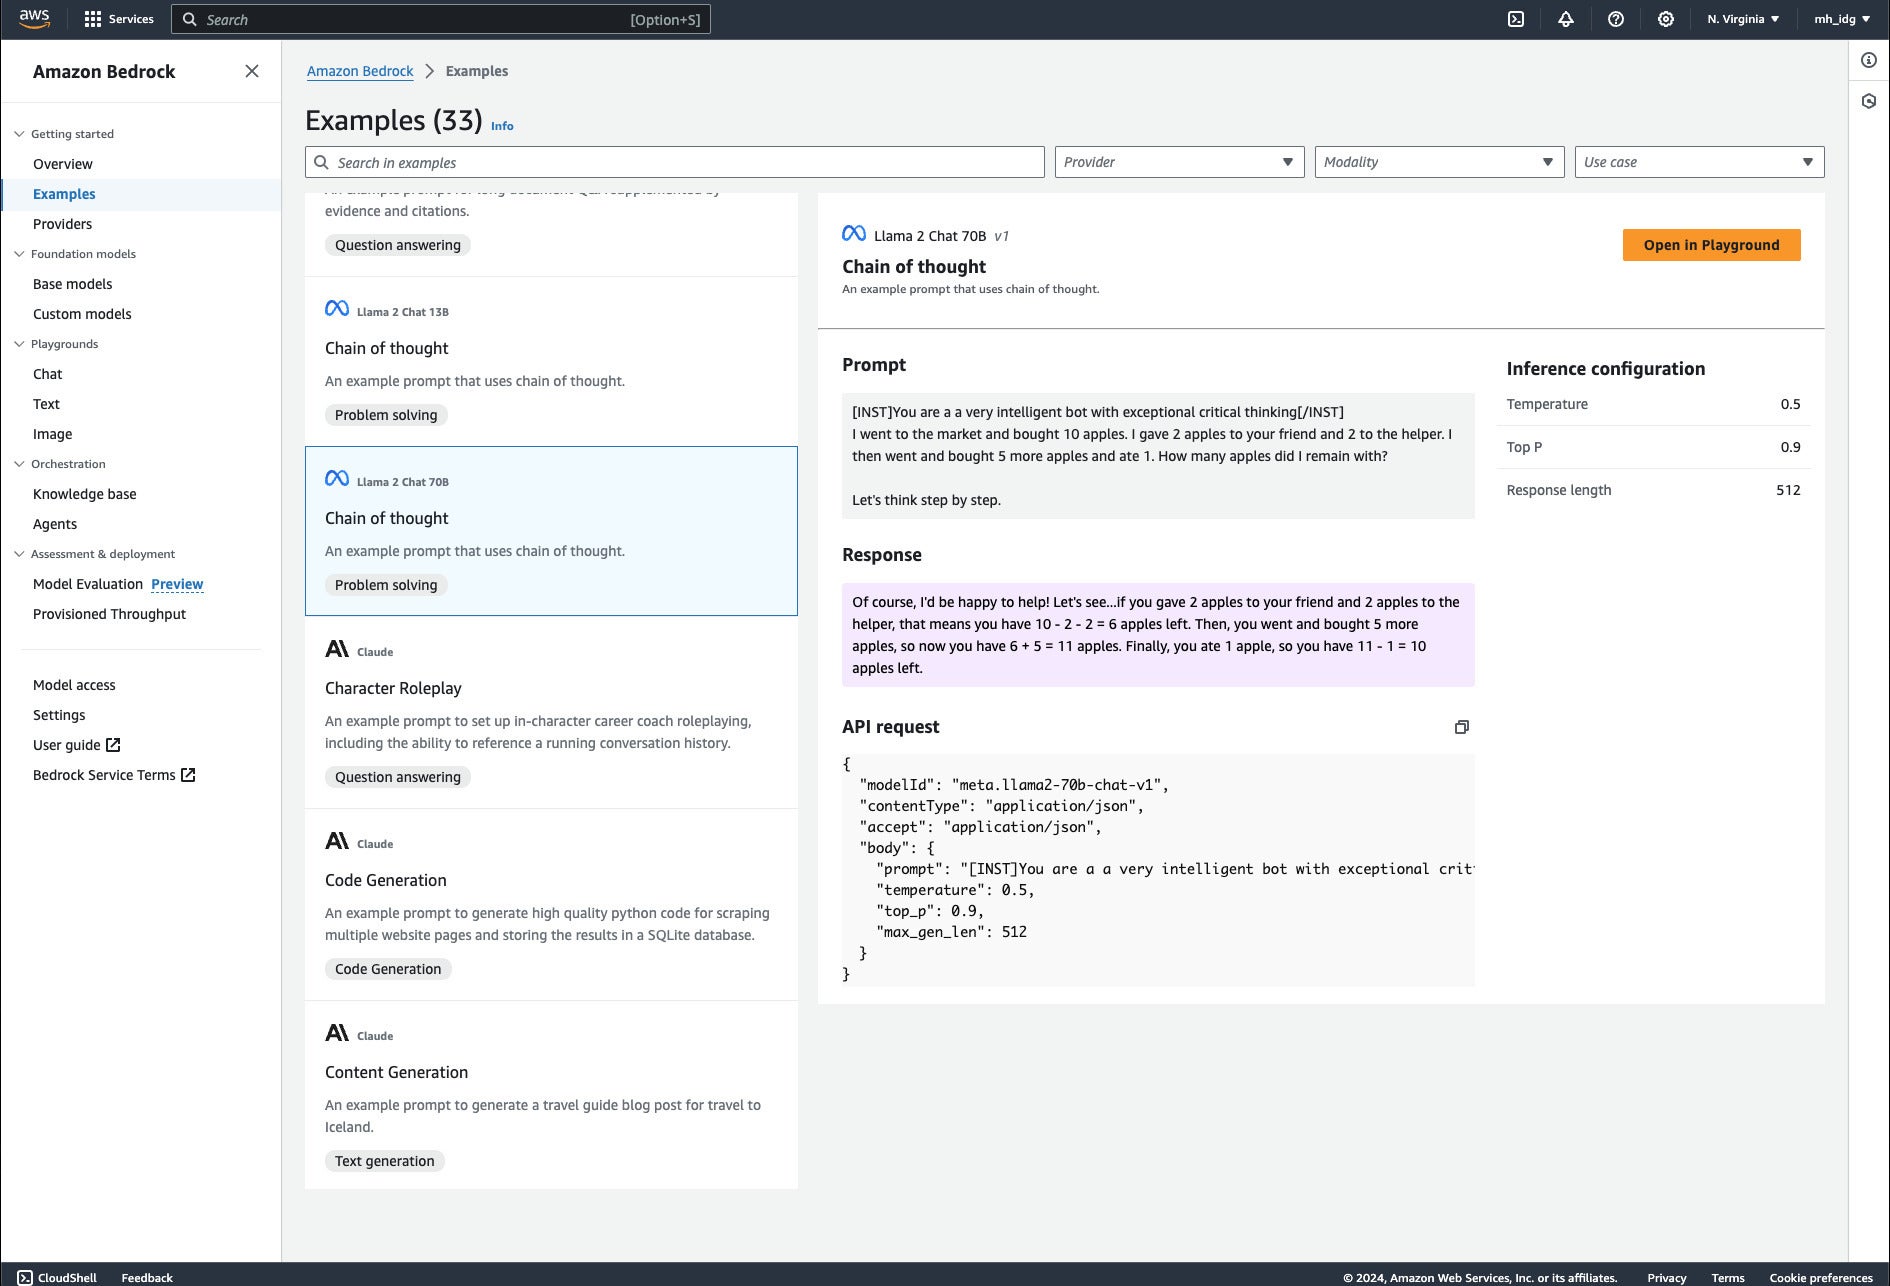This screenshot has width=1890, height=1286.
Task: Click the hexagon icon in right panel
Action: 1869,101
